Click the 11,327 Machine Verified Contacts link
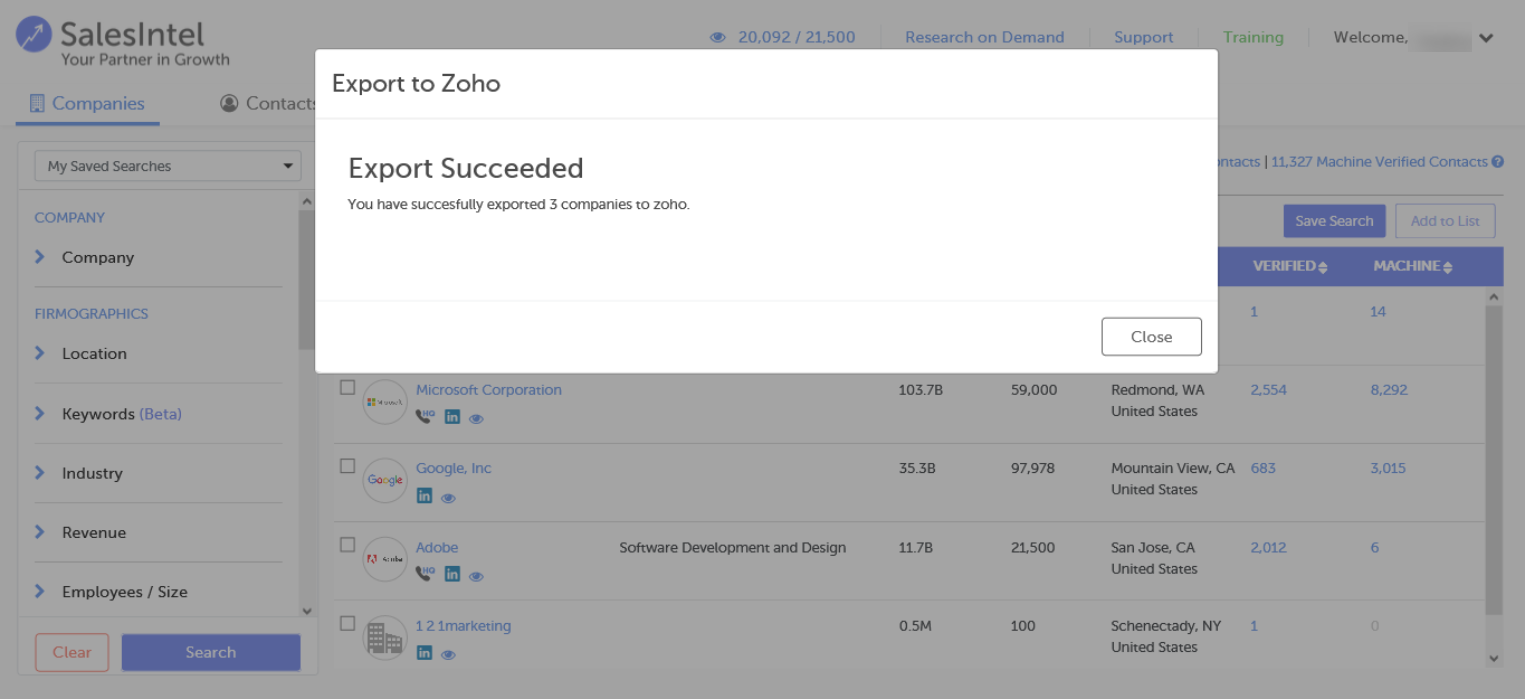1525x699 pixels. (1379, 162)
